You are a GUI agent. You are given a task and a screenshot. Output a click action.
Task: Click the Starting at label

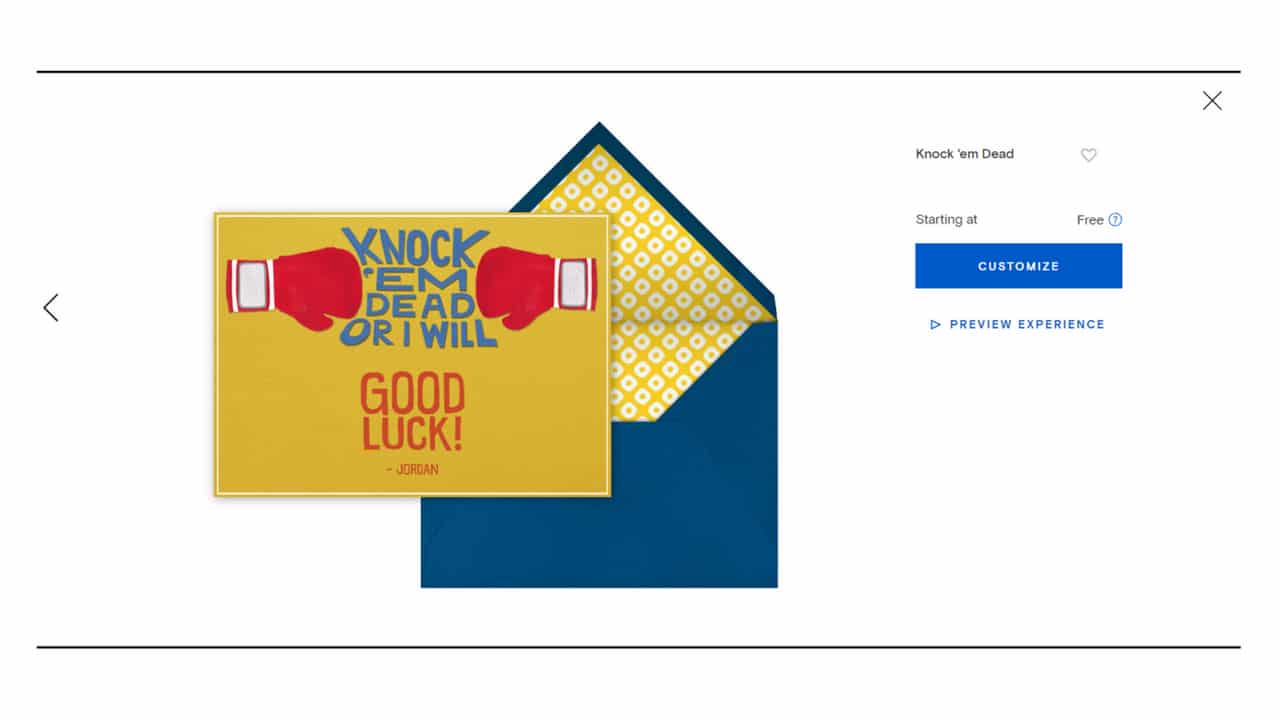(946, 220)
